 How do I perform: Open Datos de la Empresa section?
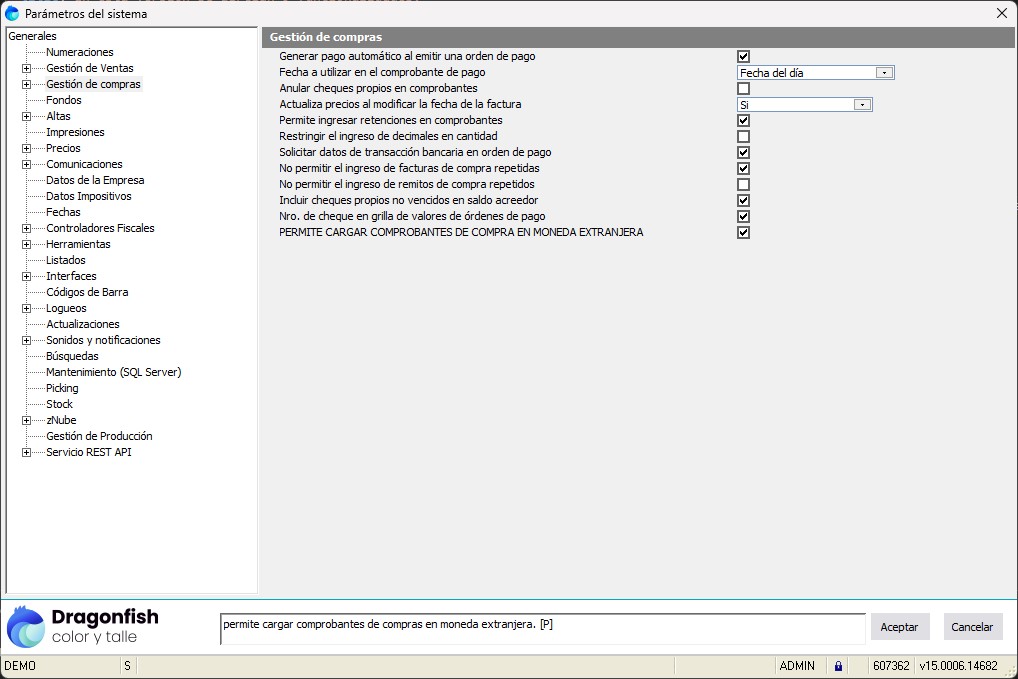(x=95, y=180)
